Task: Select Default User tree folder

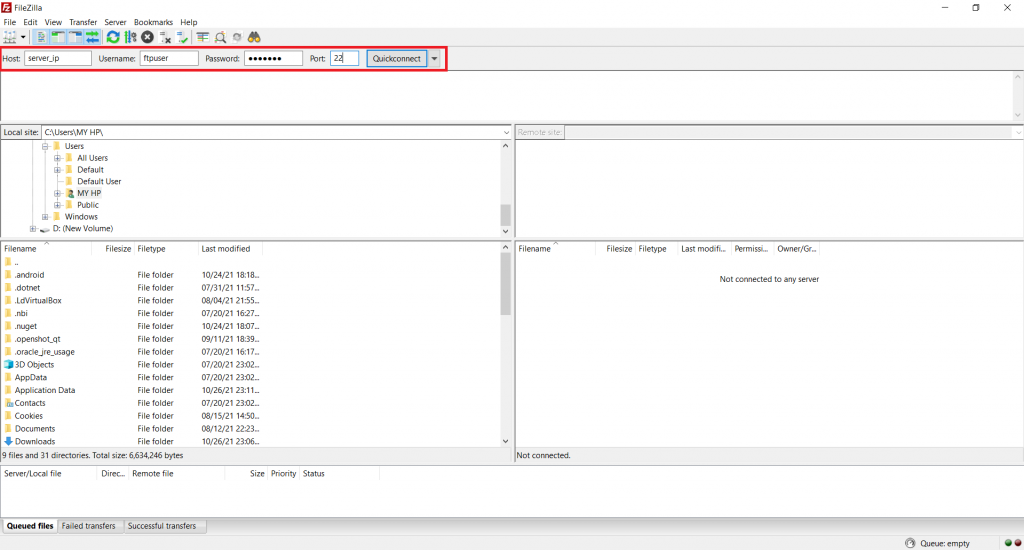Action: [99, 182]
